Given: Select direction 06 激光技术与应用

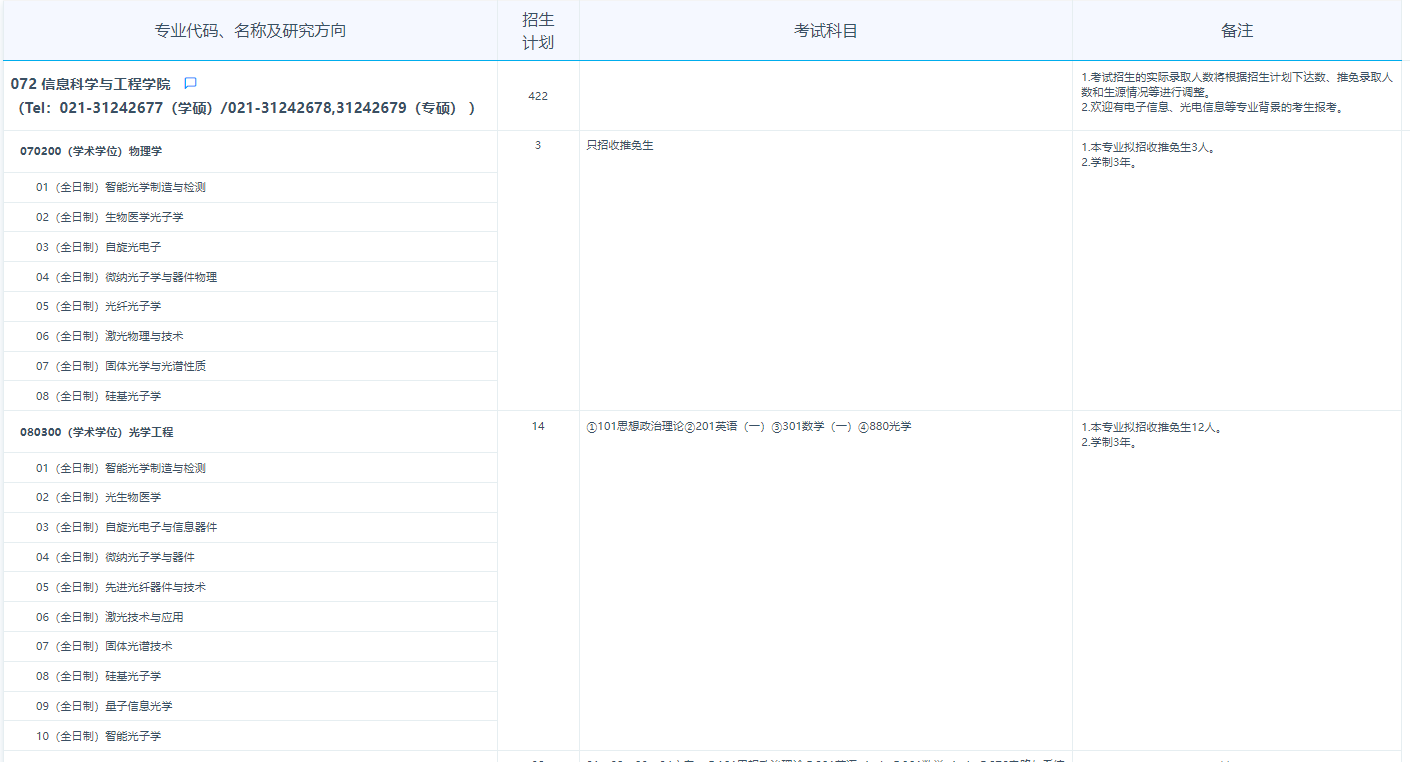Looking at the screenshot, I should coord(110,617).
